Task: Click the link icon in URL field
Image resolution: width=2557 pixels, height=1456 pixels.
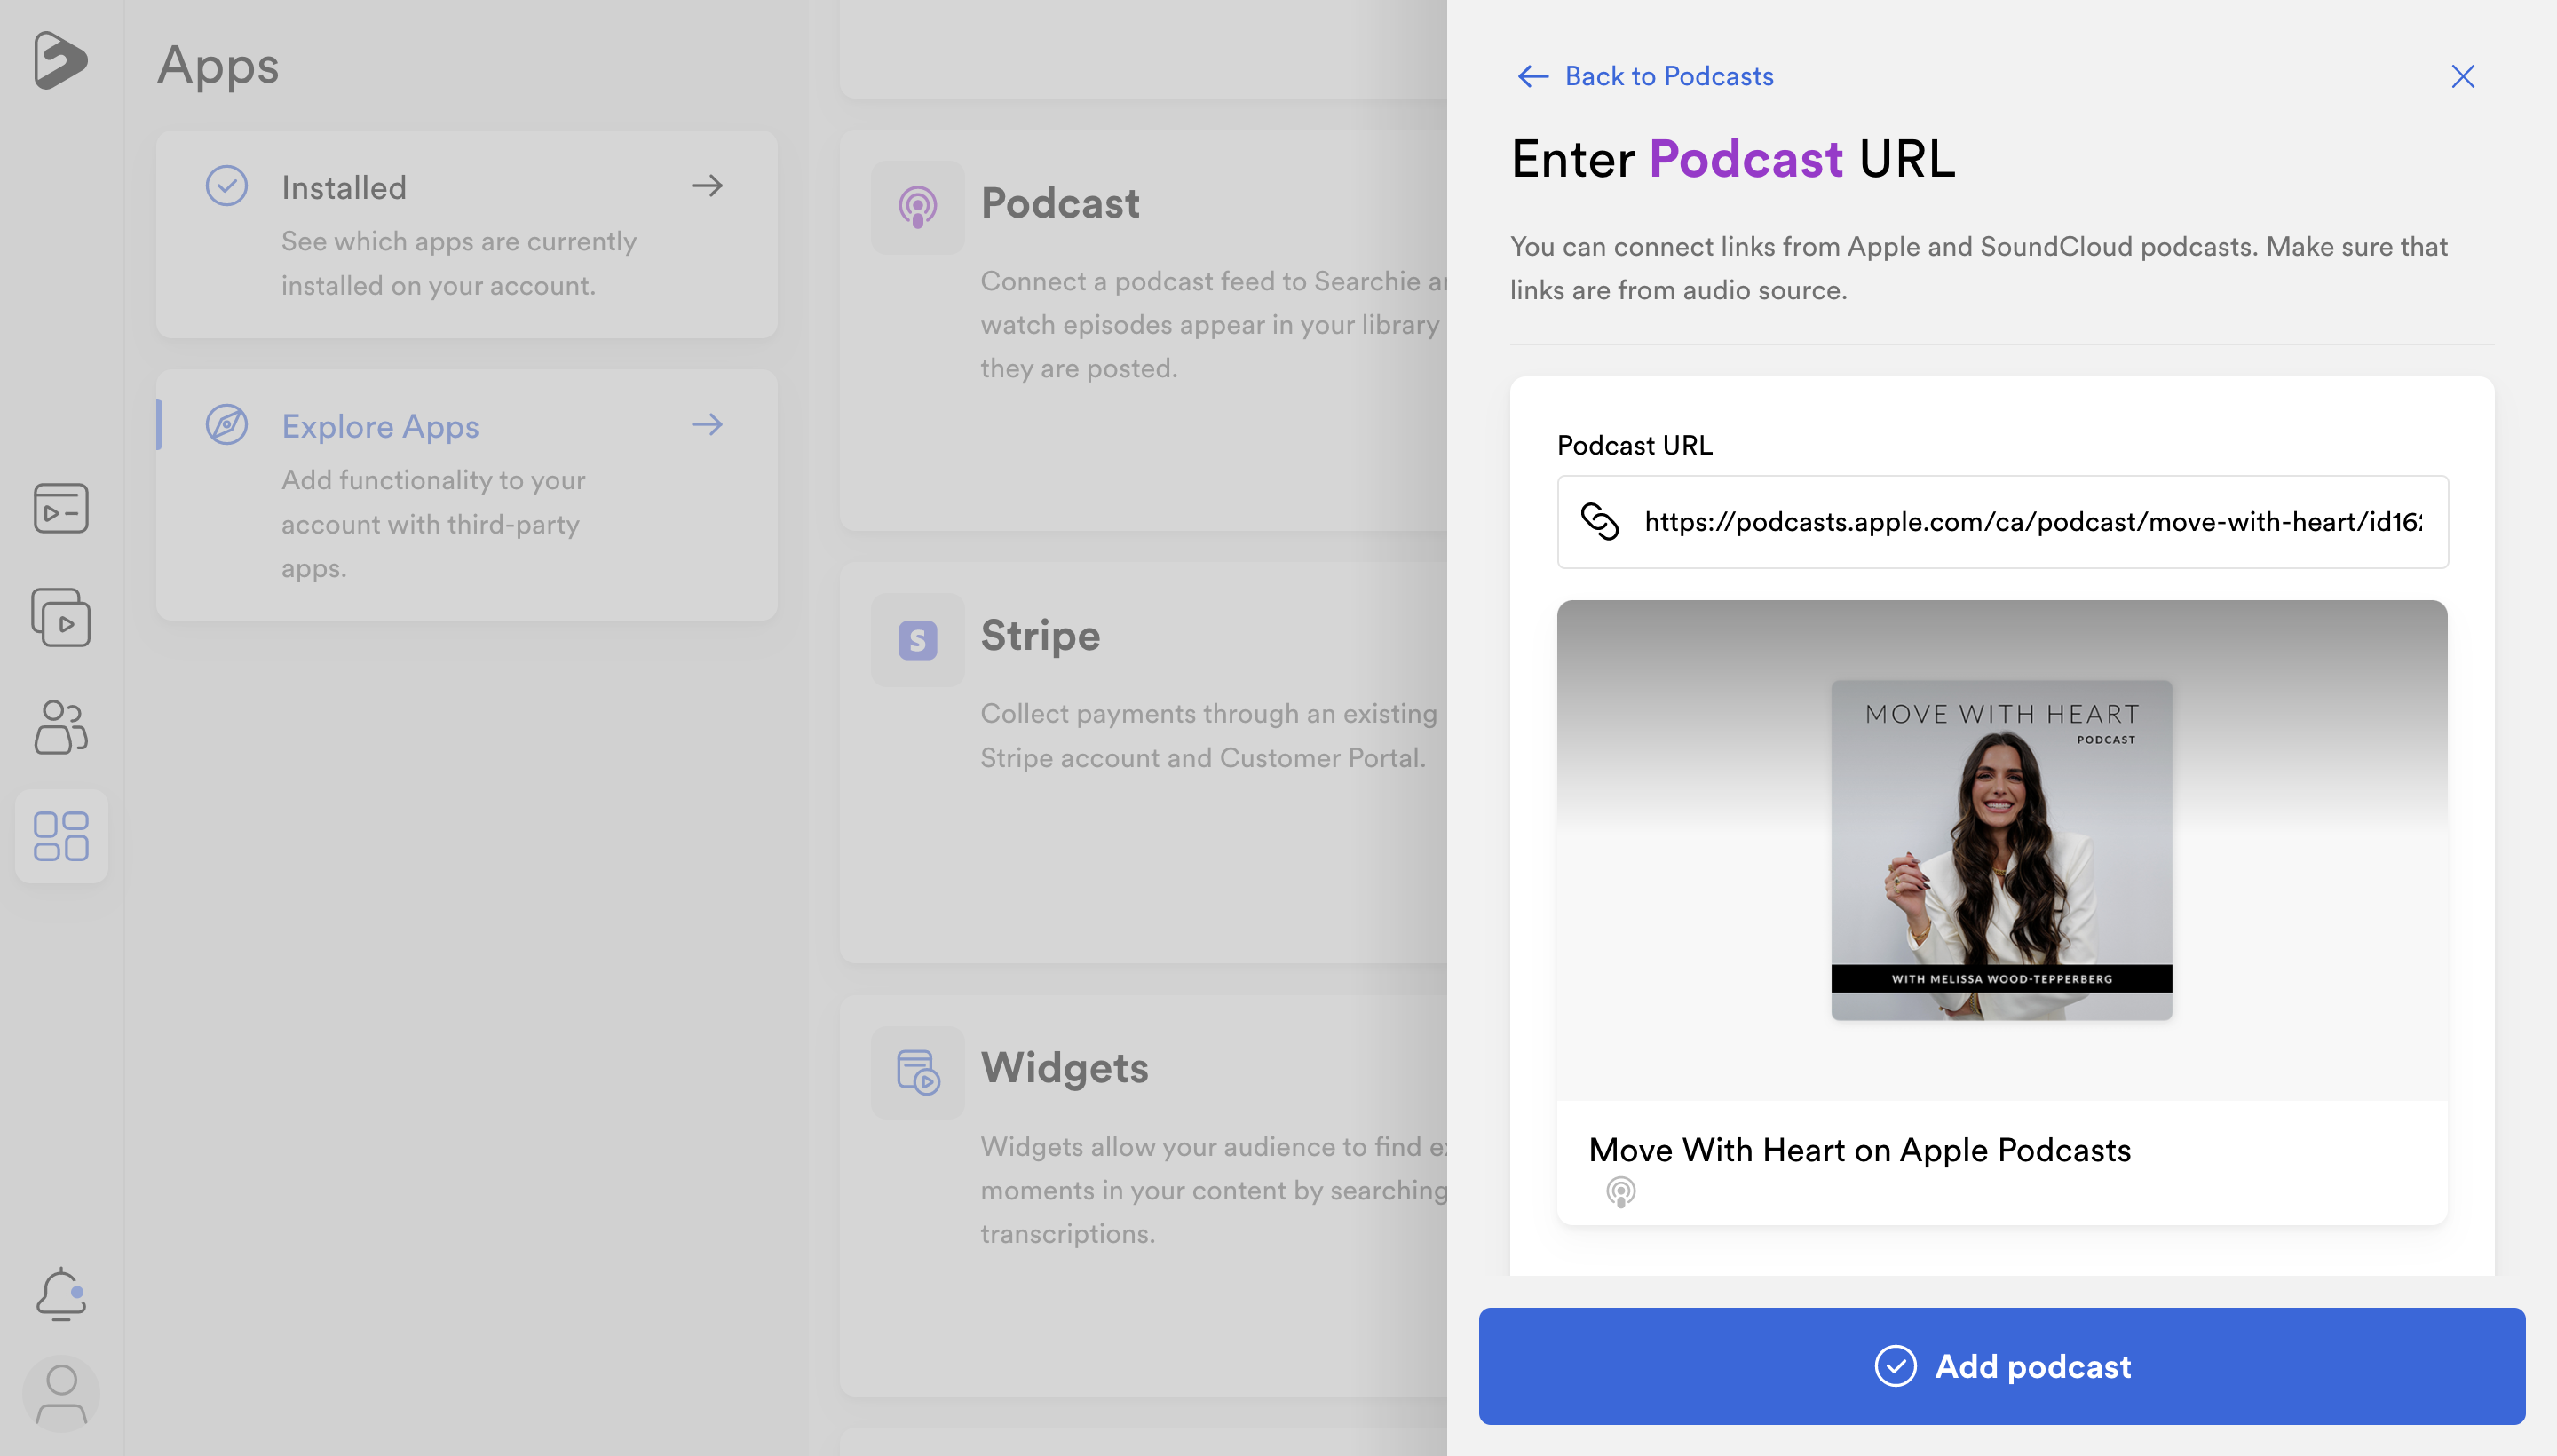Action: tap(1599, 521)
